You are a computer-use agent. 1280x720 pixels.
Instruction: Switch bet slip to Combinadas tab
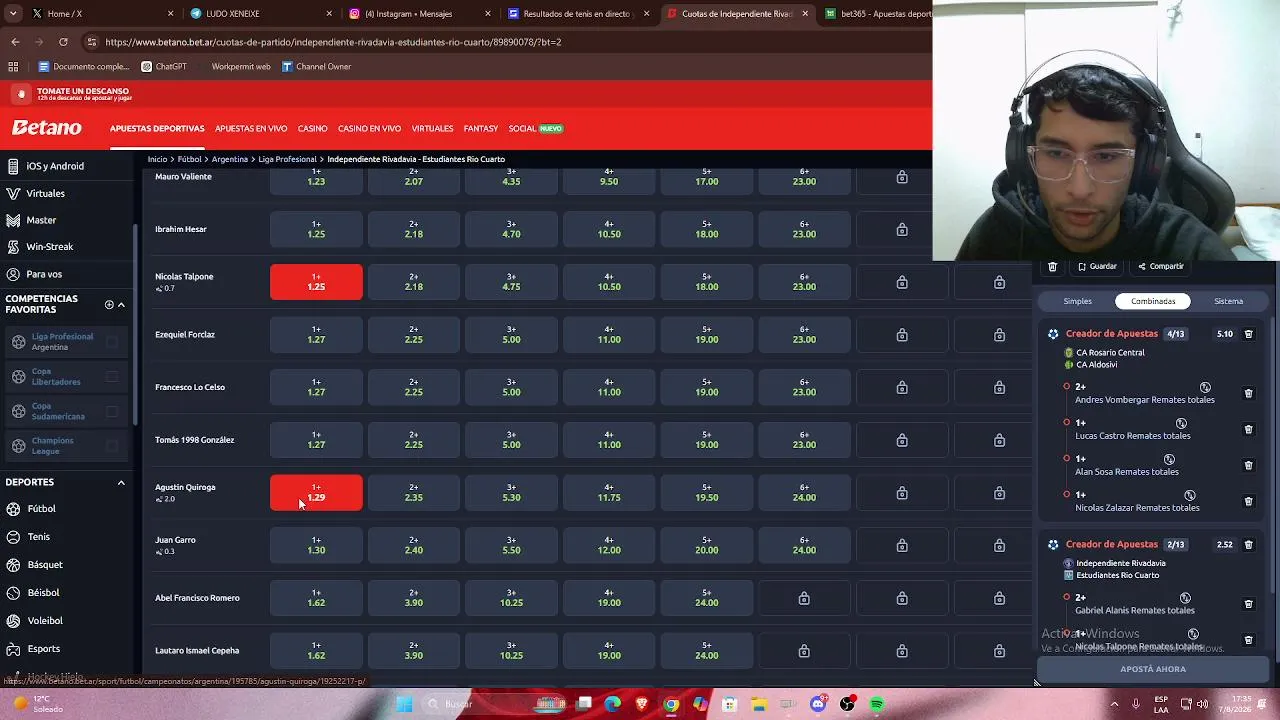[x=1153, y=301]
